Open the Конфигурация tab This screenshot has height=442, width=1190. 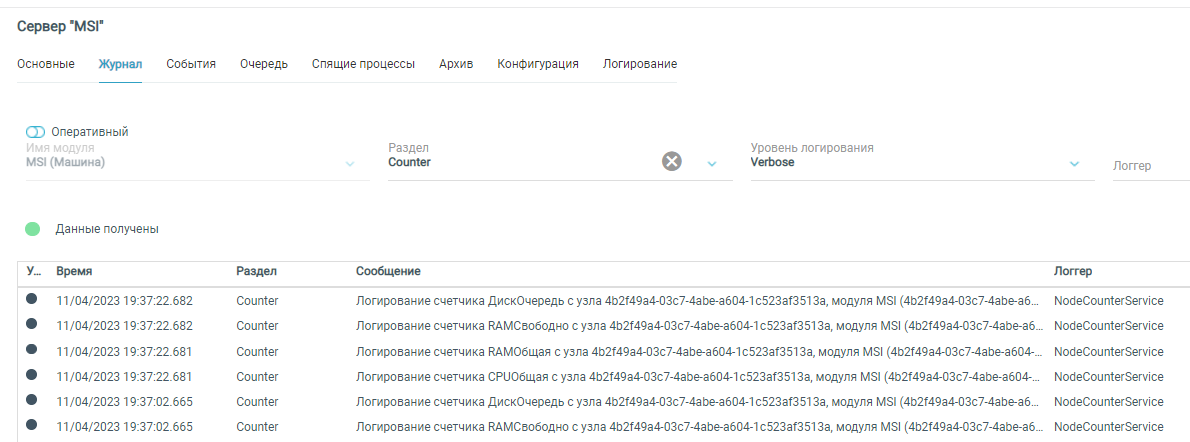pos(538,64)
